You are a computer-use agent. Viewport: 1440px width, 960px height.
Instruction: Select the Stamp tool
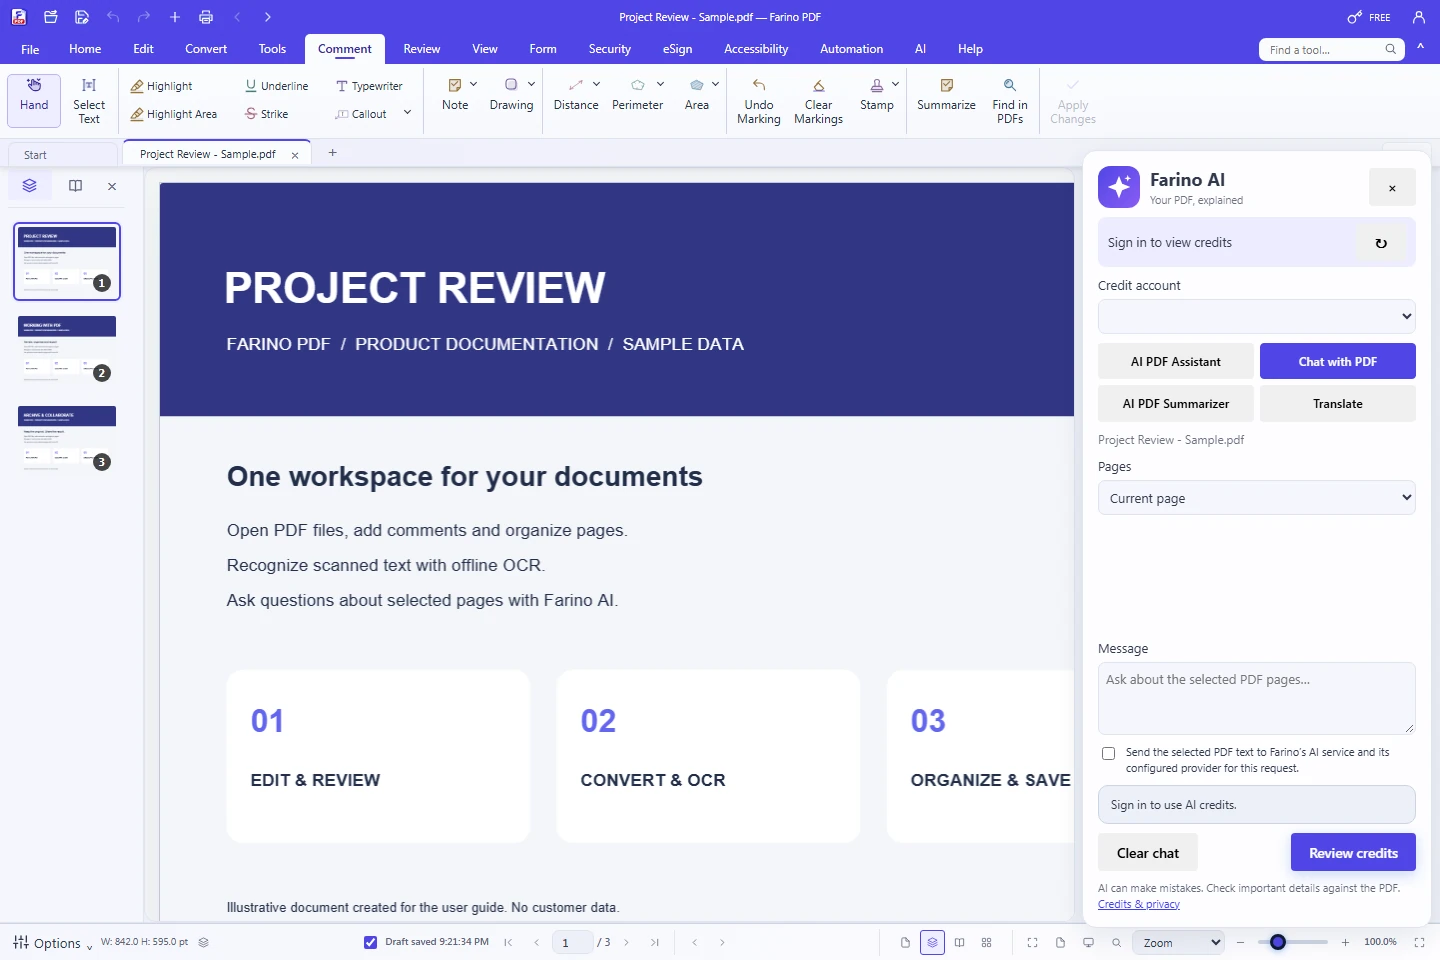877,96
